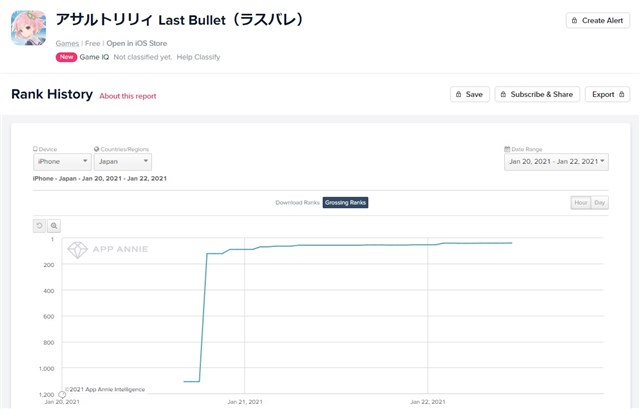
Task: Toggle chart granularity to Hour
Action: 581,202
